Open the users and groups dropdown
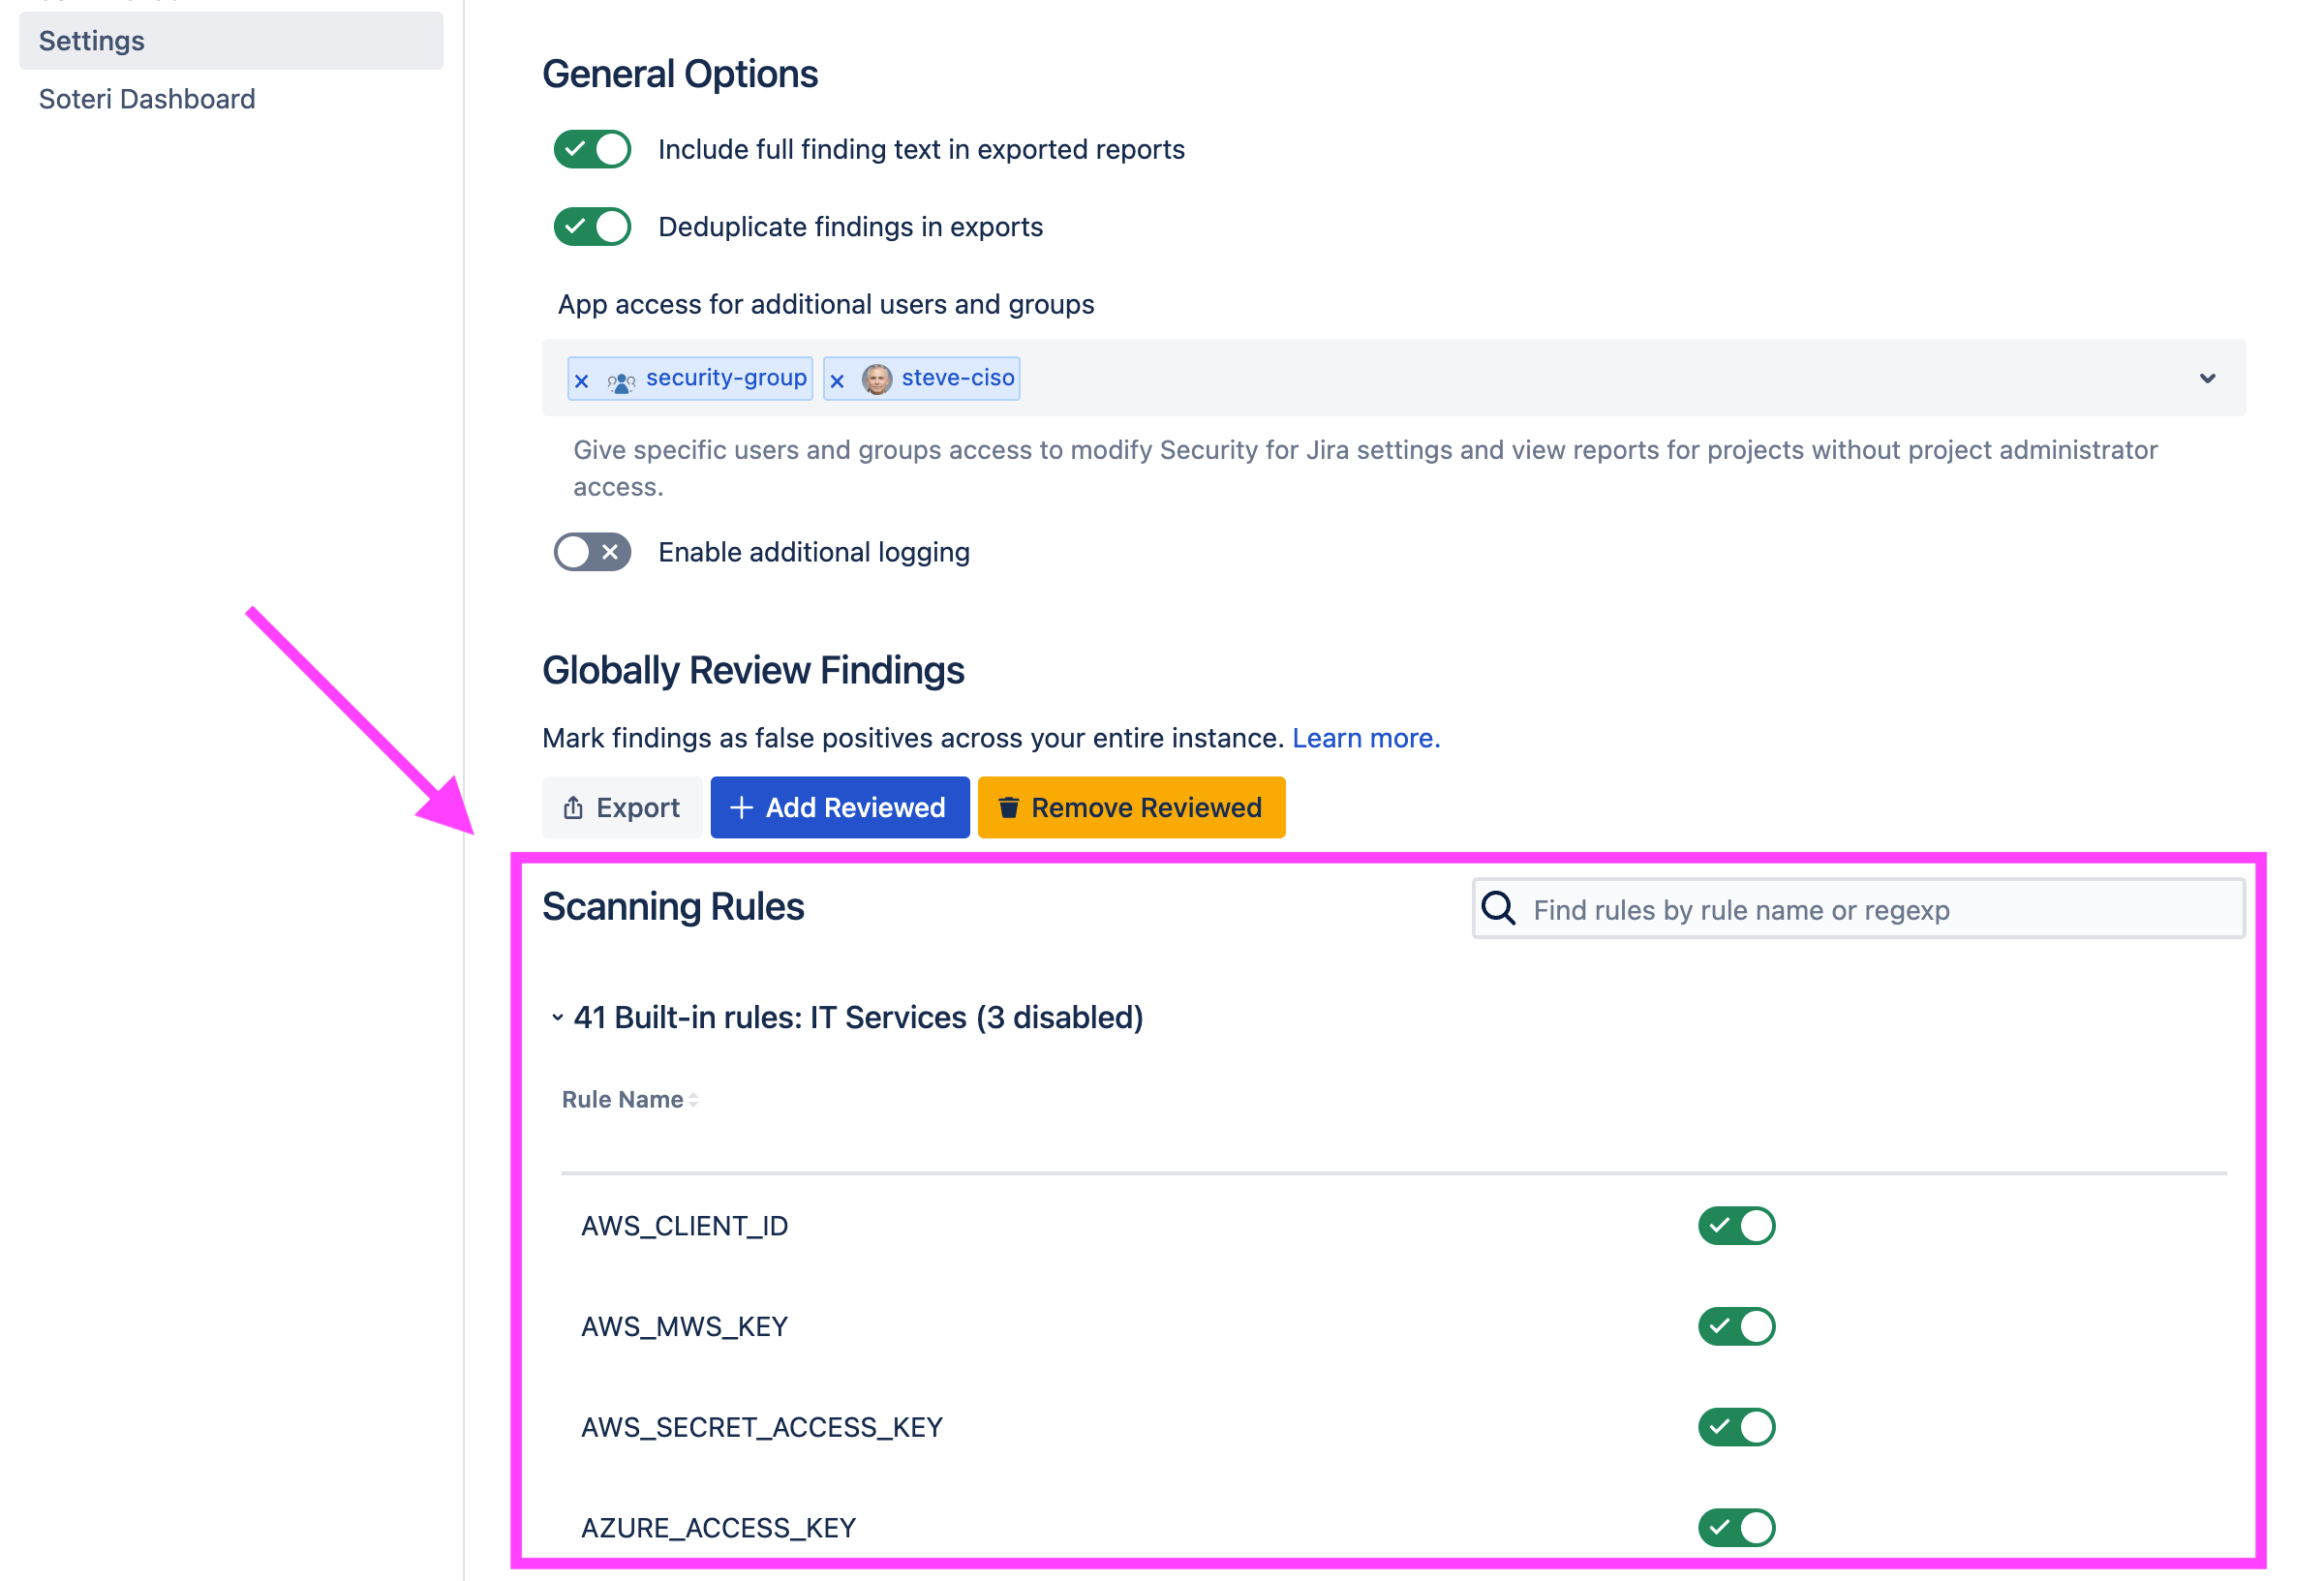Viewport: 2324px width, 1581px height. tap(2207, 378)
